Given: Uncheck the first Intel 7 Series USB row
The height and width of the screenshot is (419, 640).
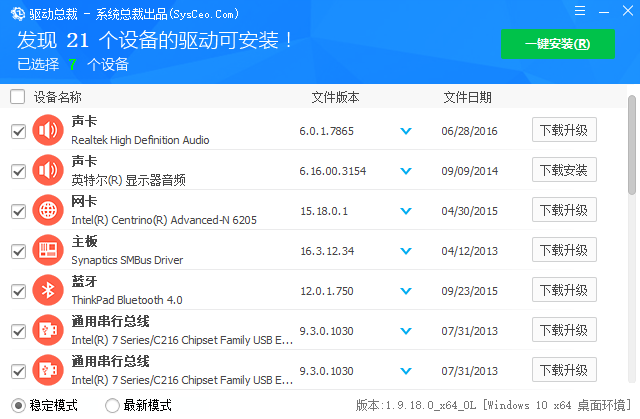Looking at the screenshot, I should pyautogui.click(x=18, y=331).
